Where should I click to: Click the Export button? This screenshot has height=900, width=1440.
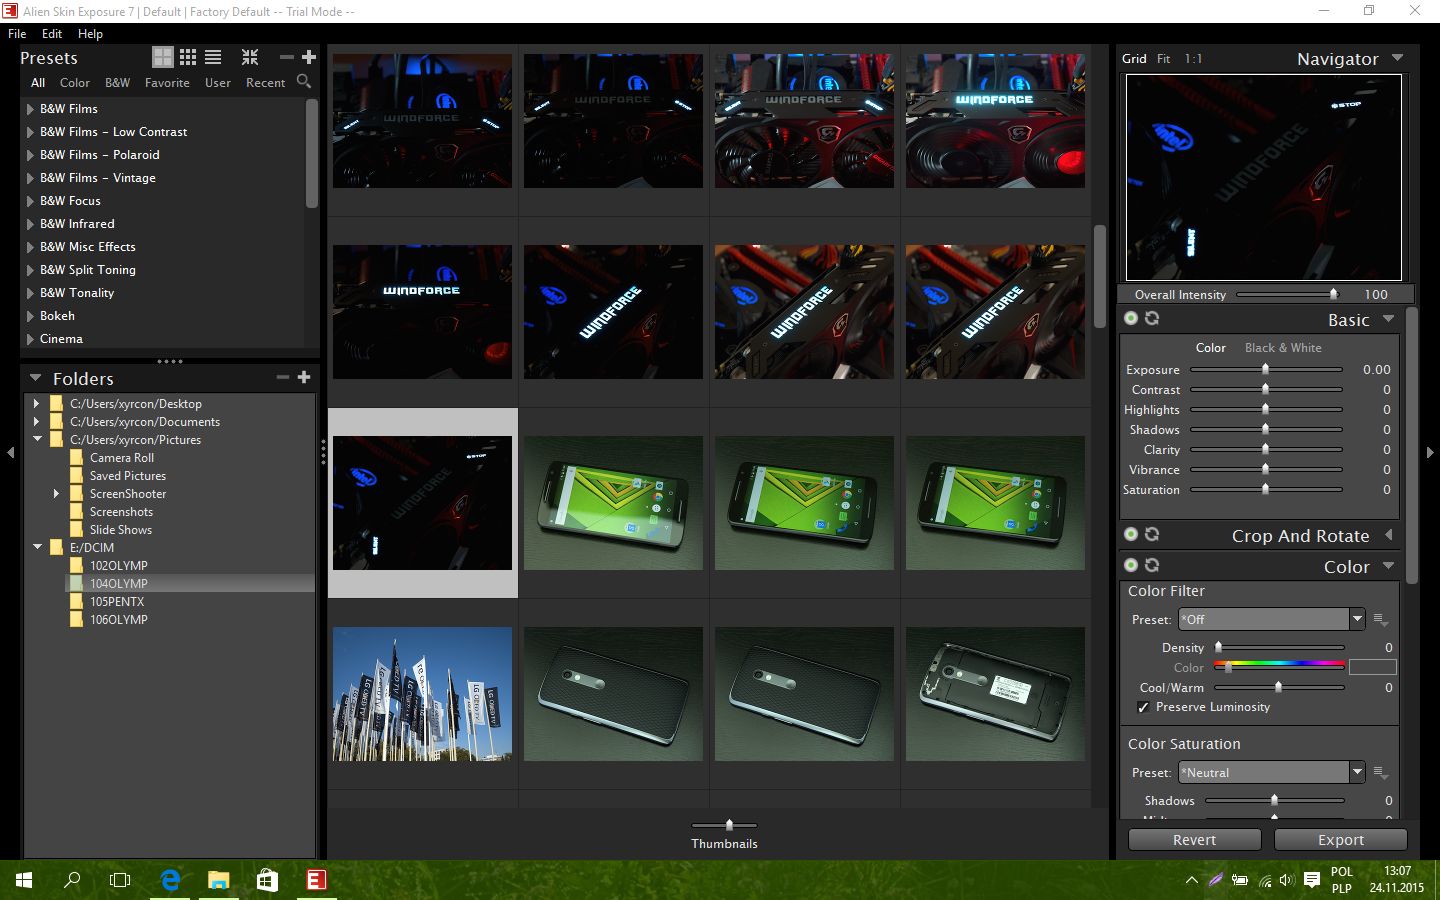[x=1341, y=840]
